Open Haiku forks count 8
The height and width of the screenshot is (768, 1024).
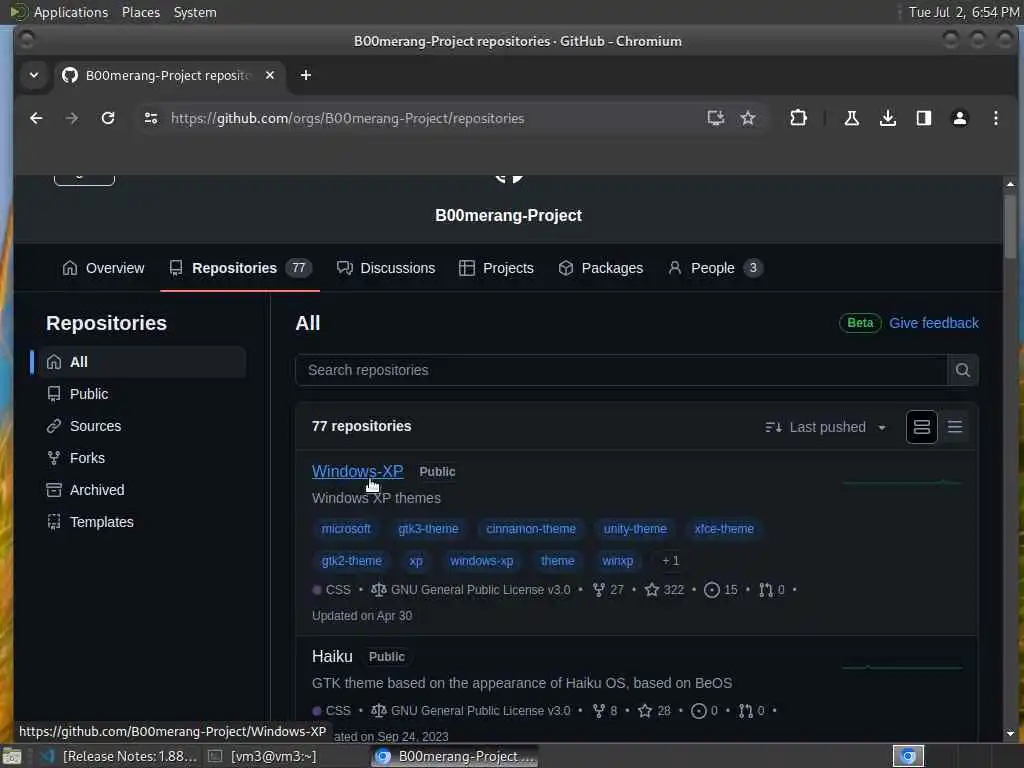coord(605,711)
